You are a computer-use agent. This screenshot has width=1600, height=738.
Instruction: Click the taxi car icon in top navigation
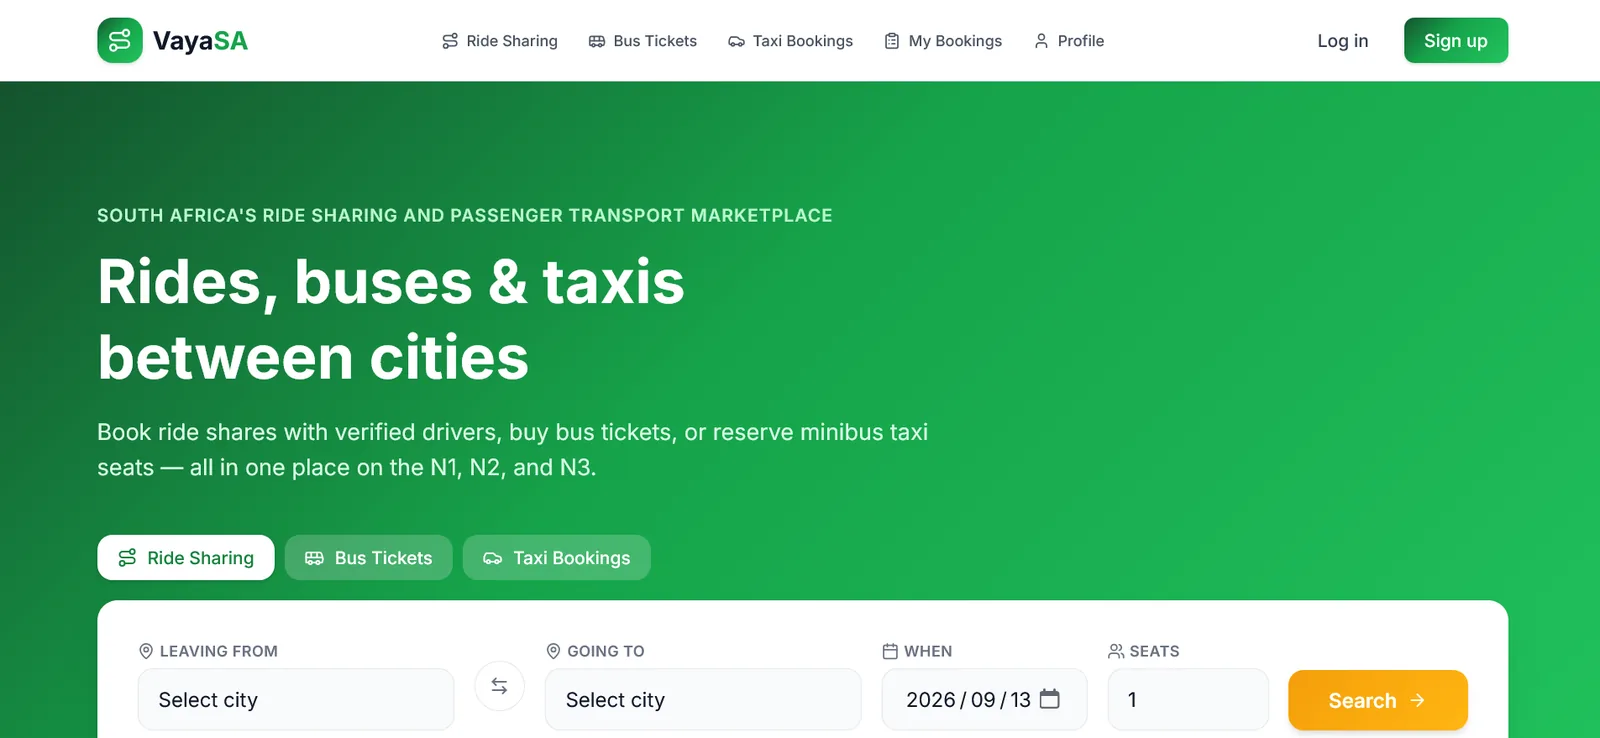(x=736, y=41)
